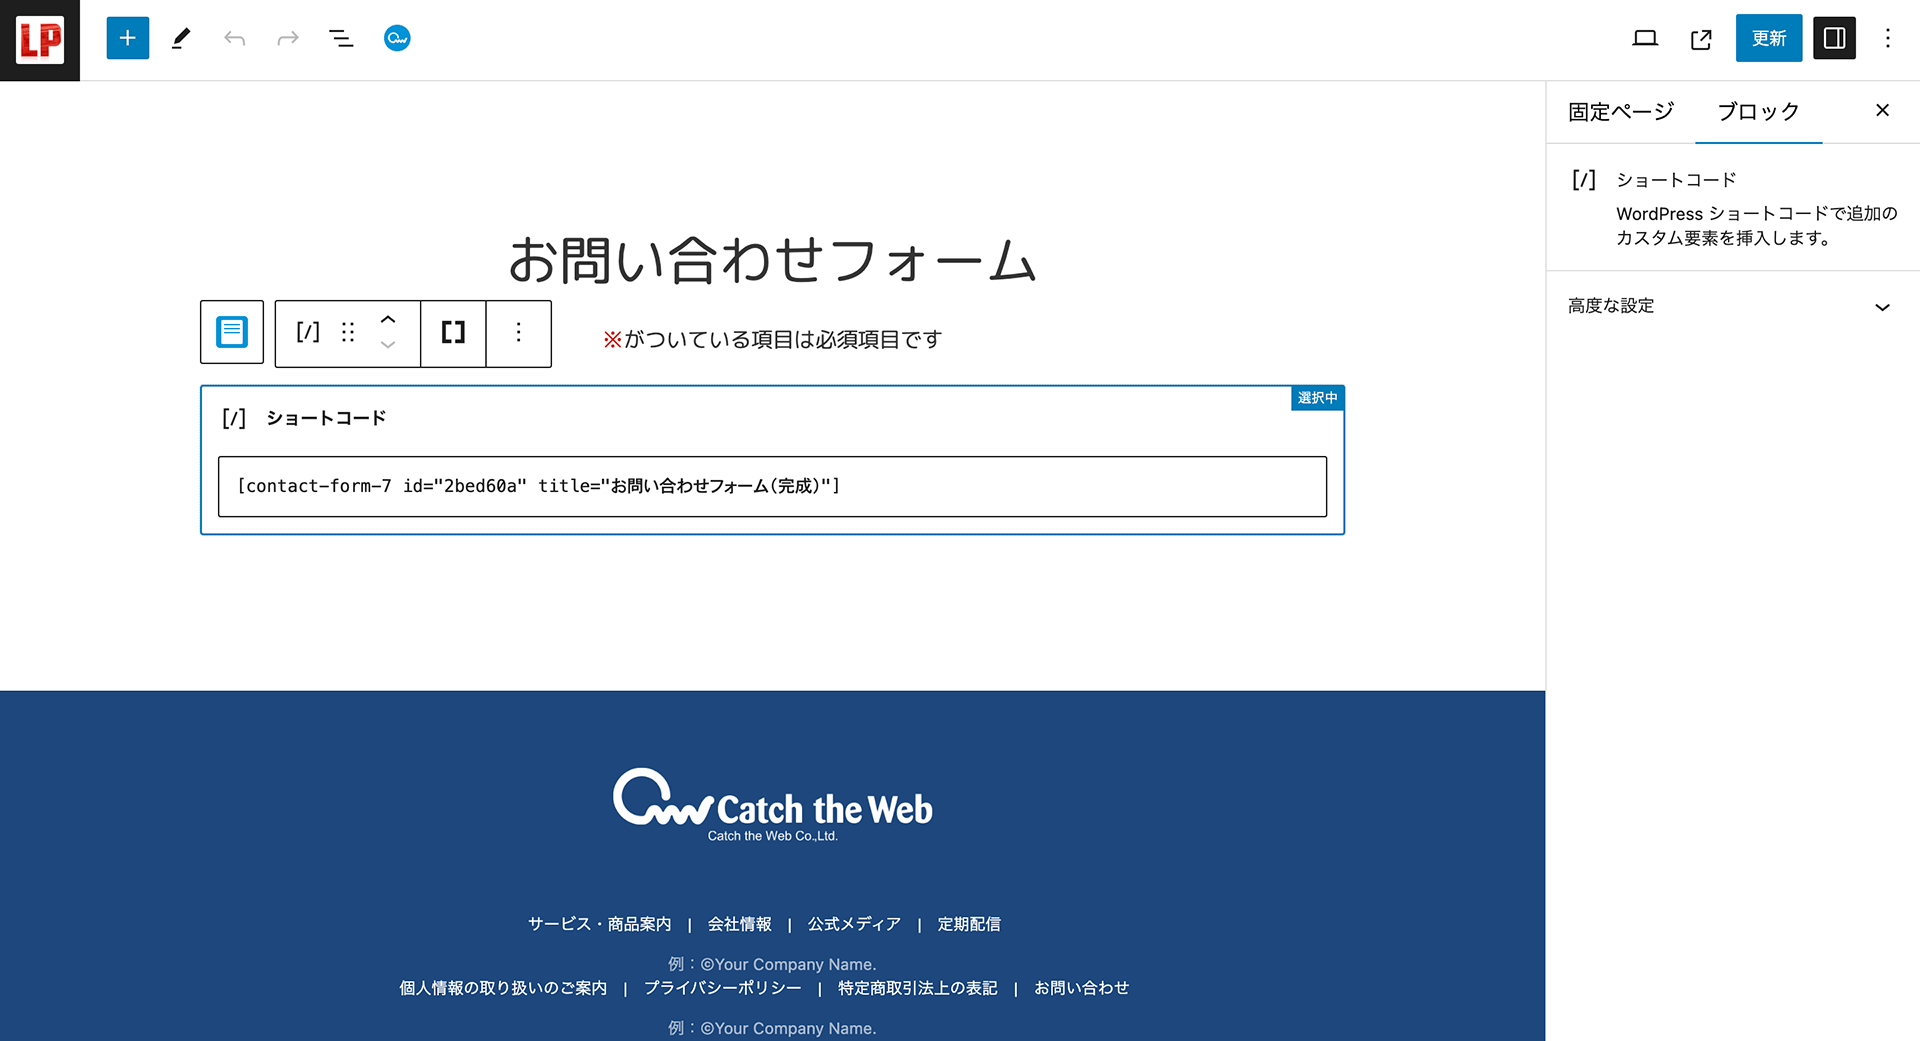Image resolution: width=1920 pixels, height=1041 pixels.
Task: Toggle the settings sidebar panel icon
Action: (1834, 38)
